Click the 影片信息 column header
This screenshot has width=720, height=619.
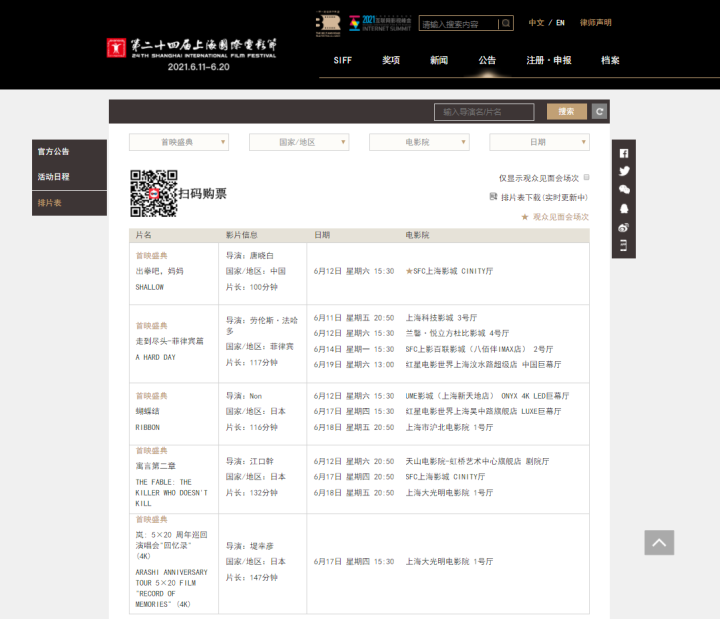click(242, 235)
